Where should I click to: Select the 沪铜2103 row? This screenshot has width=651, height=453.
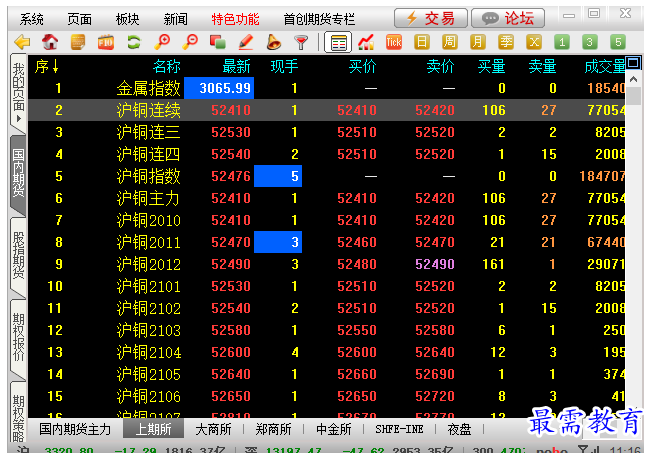[326, 330]
